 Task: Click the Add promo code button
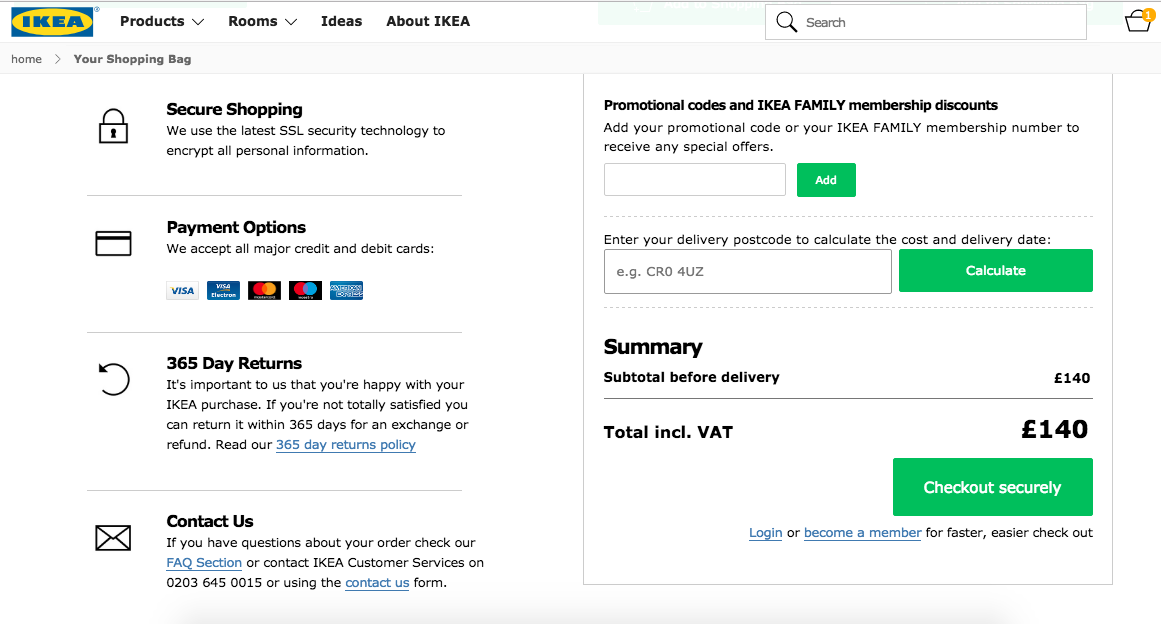coord(826,180)
